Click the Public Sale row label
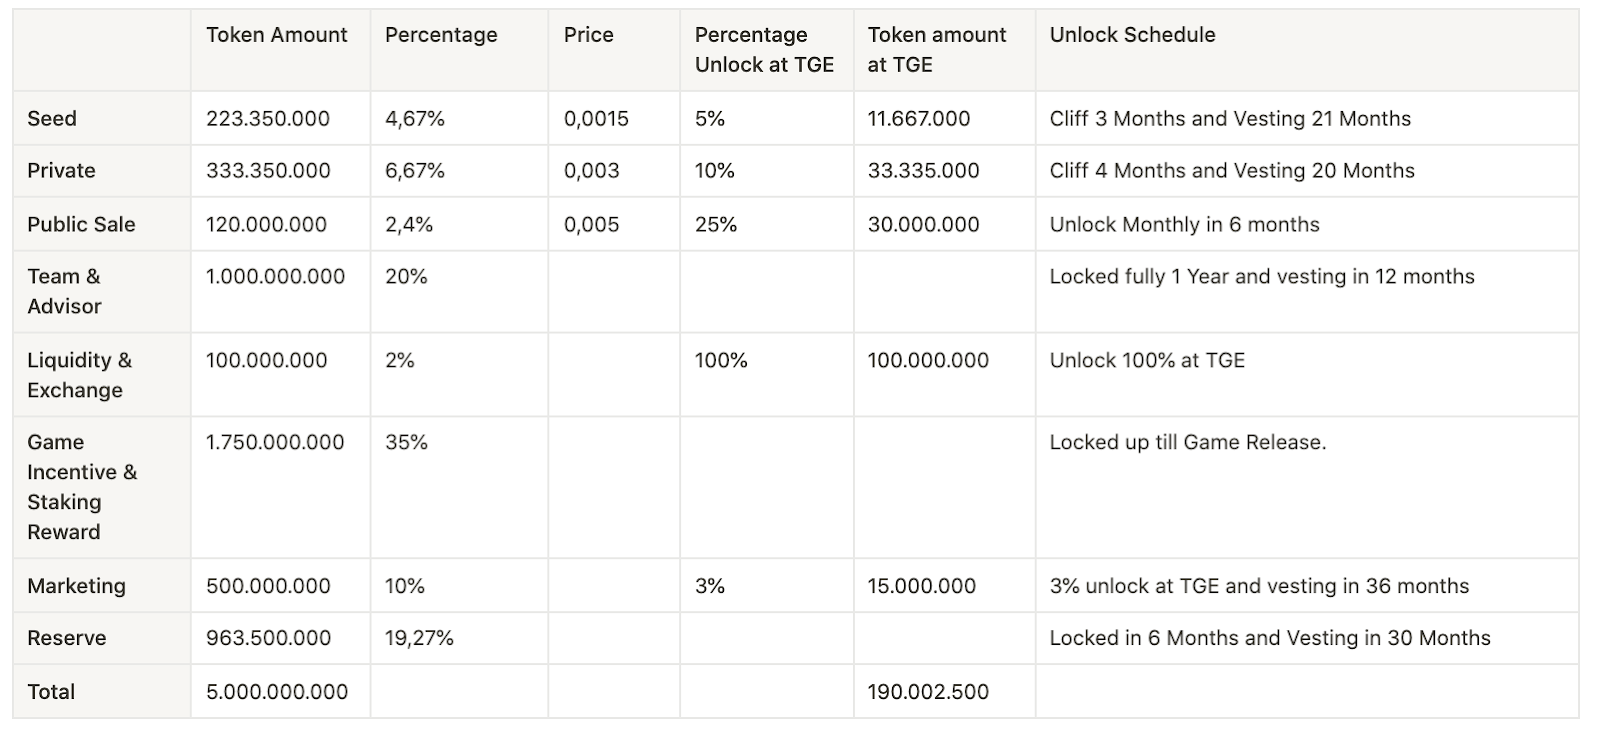Screen dimensions: 1600x739 tap(81, 225)
